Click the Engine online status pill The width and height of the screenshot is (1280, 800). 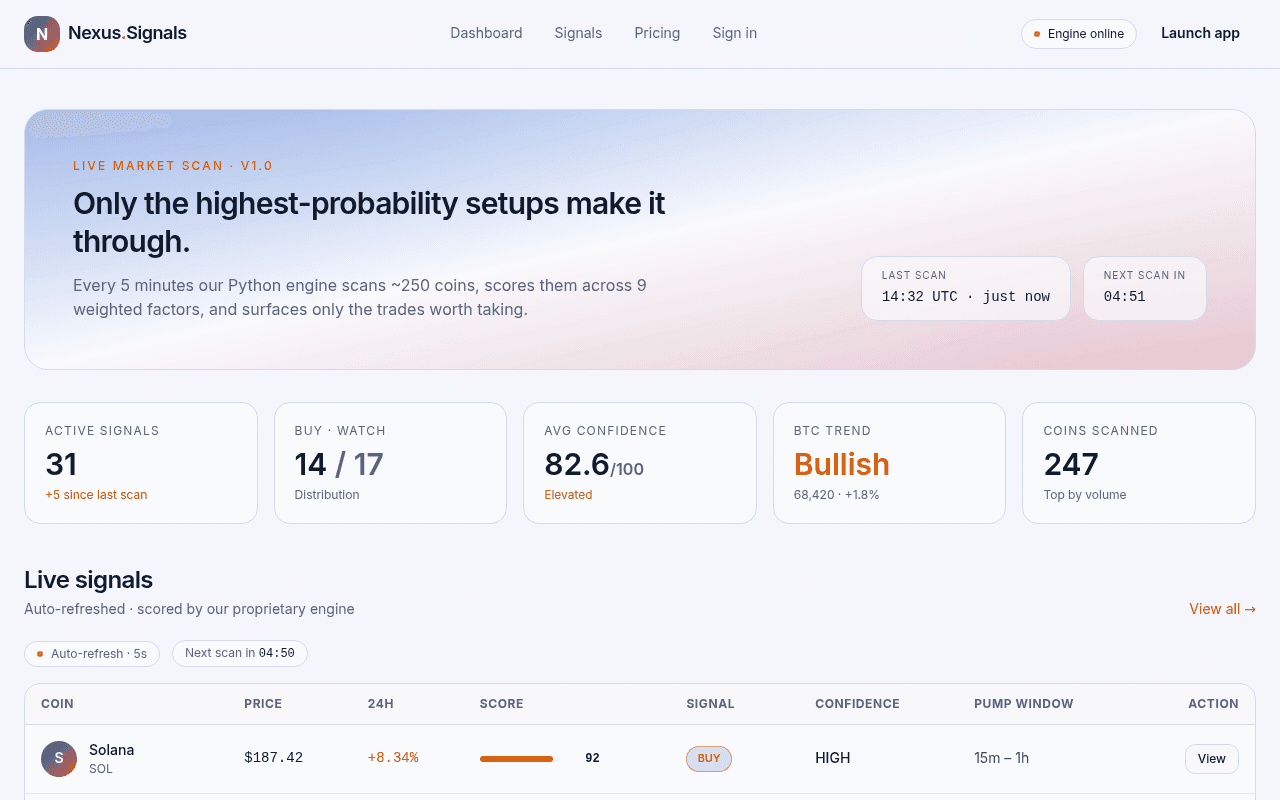1079,34
